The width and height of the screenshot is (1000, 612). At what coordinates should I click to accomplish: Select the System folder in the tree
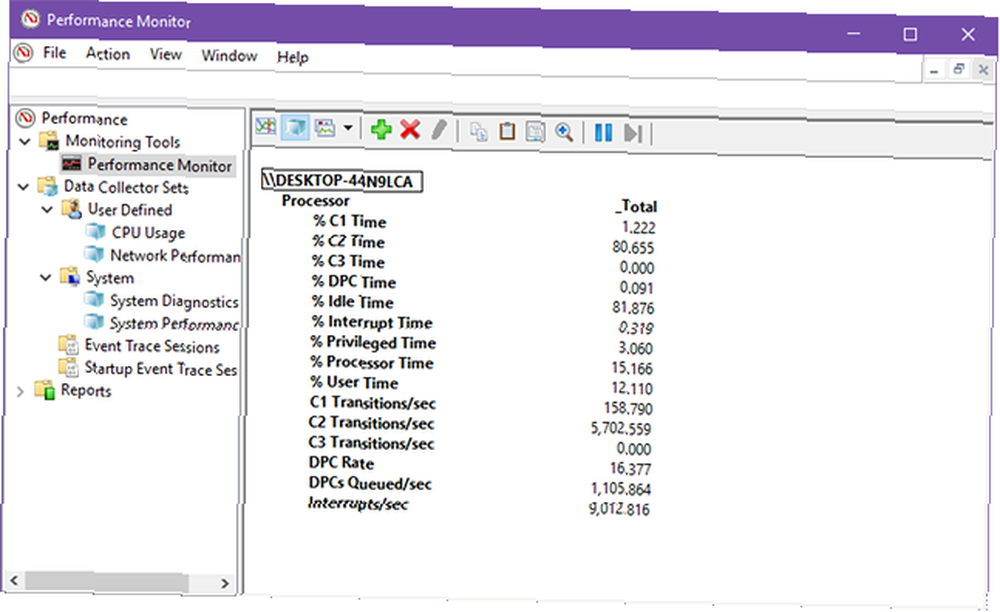click(110, 278)
